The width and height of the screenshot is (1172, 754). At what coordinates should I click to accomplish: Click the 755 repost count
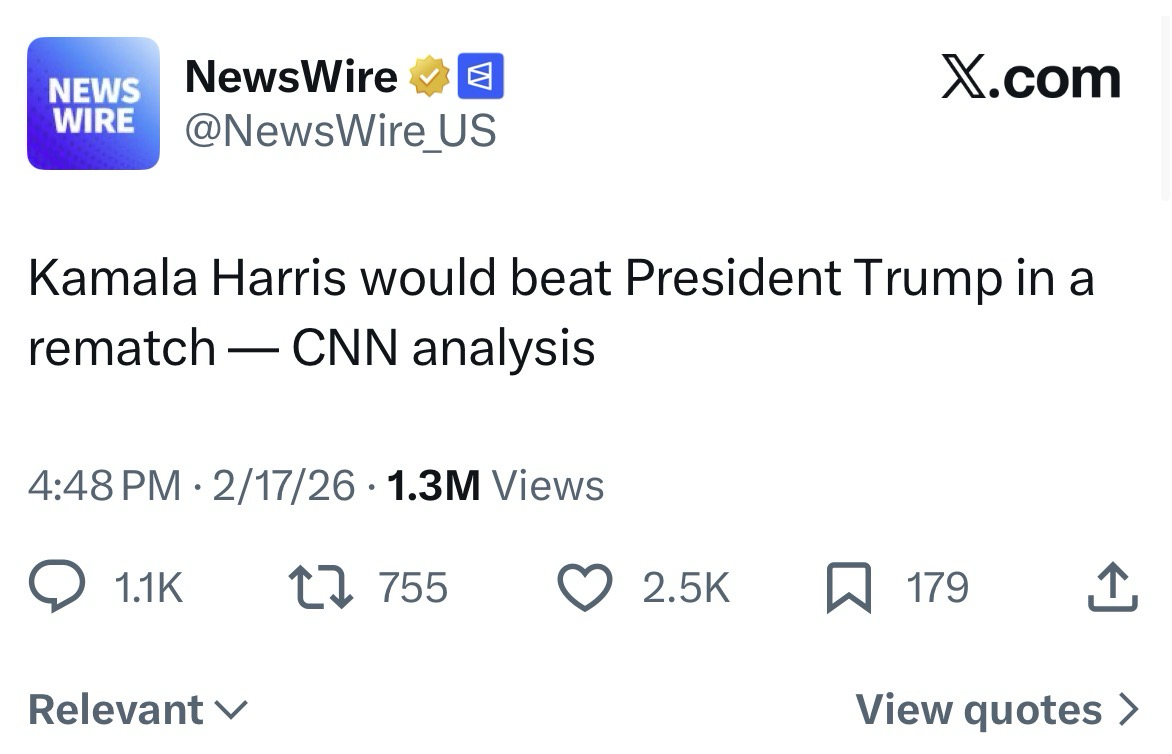coord(412,588)
